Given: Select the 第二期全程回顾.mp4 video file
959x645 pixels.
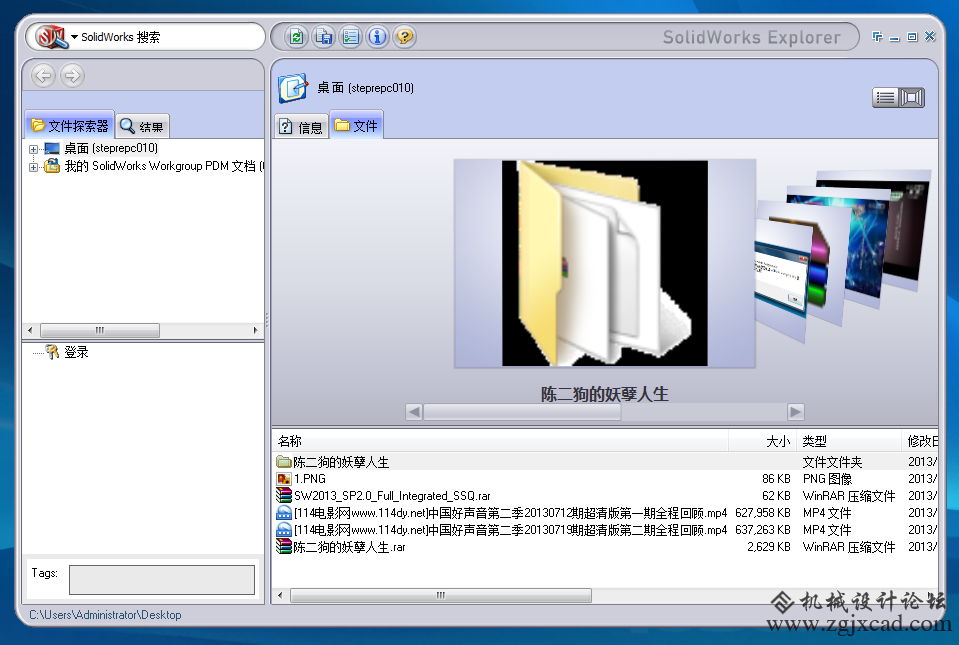Looking at the screenshot, I should click(605, 530).
